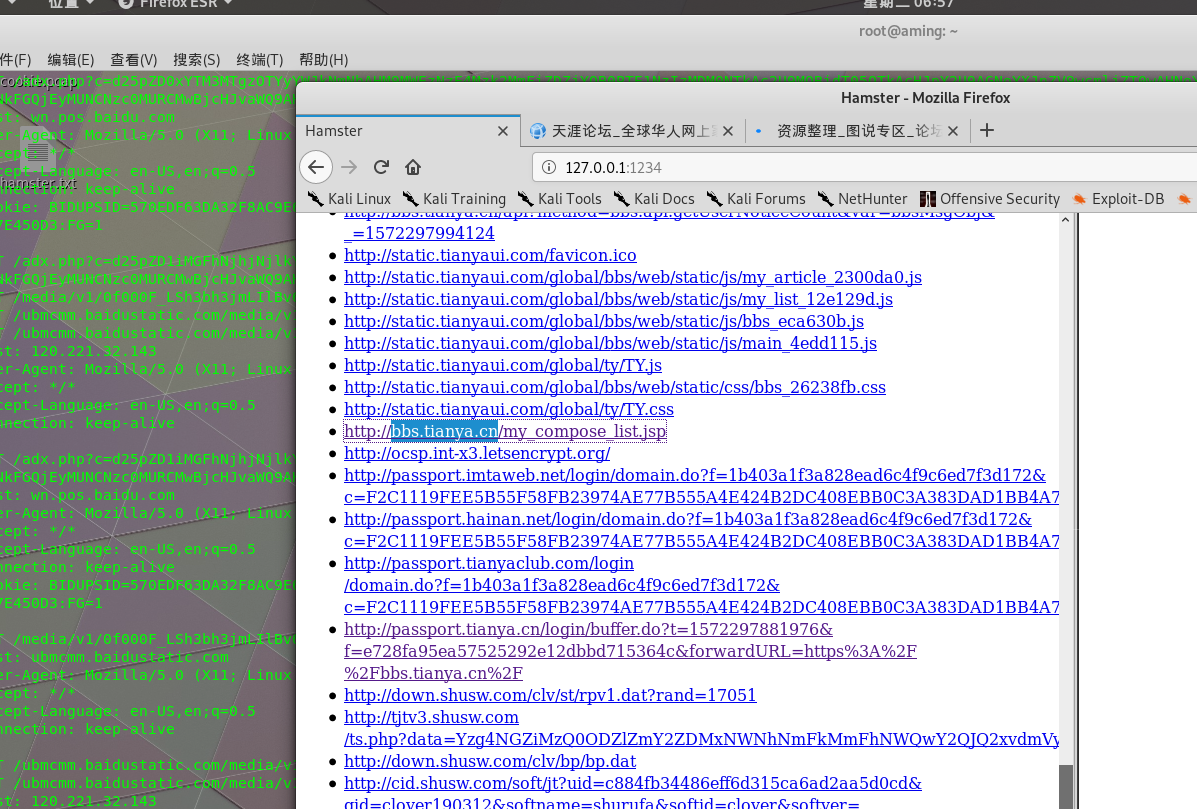
Task: Switch to the 资源整理_图说专区 tab
Action: click(857, 131)
